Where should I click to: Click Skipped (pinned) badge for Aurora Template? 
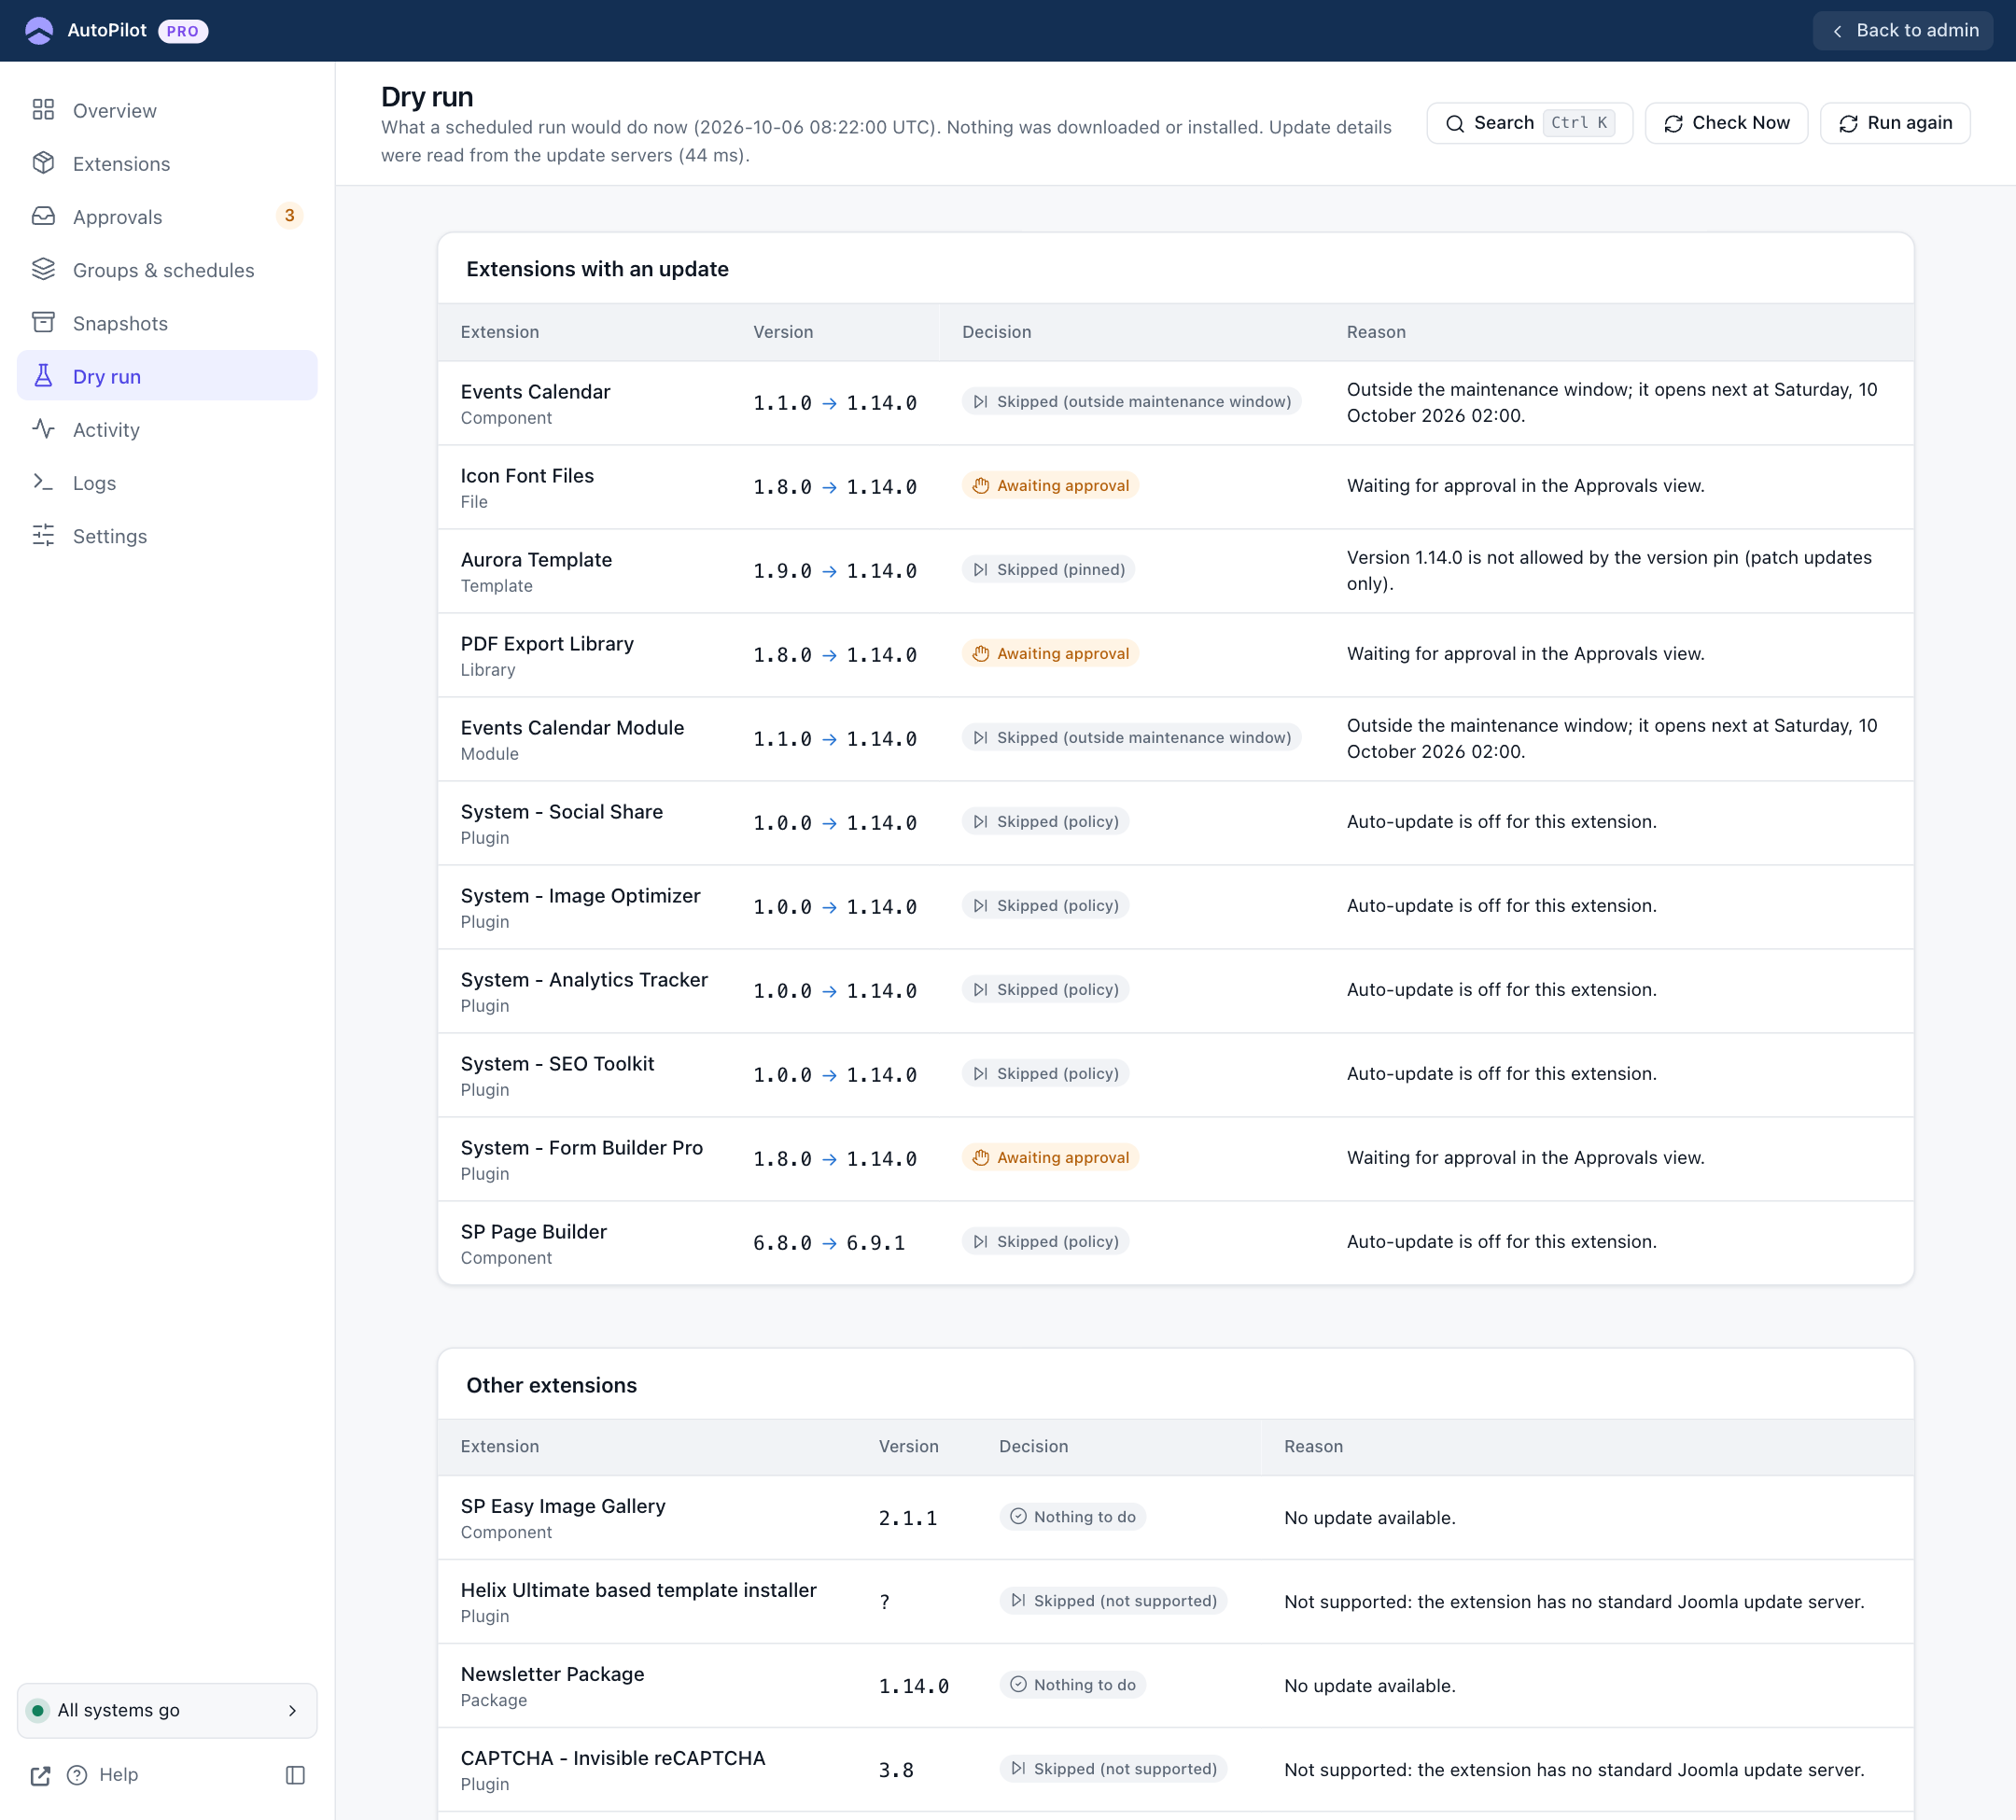(1048, 570)
